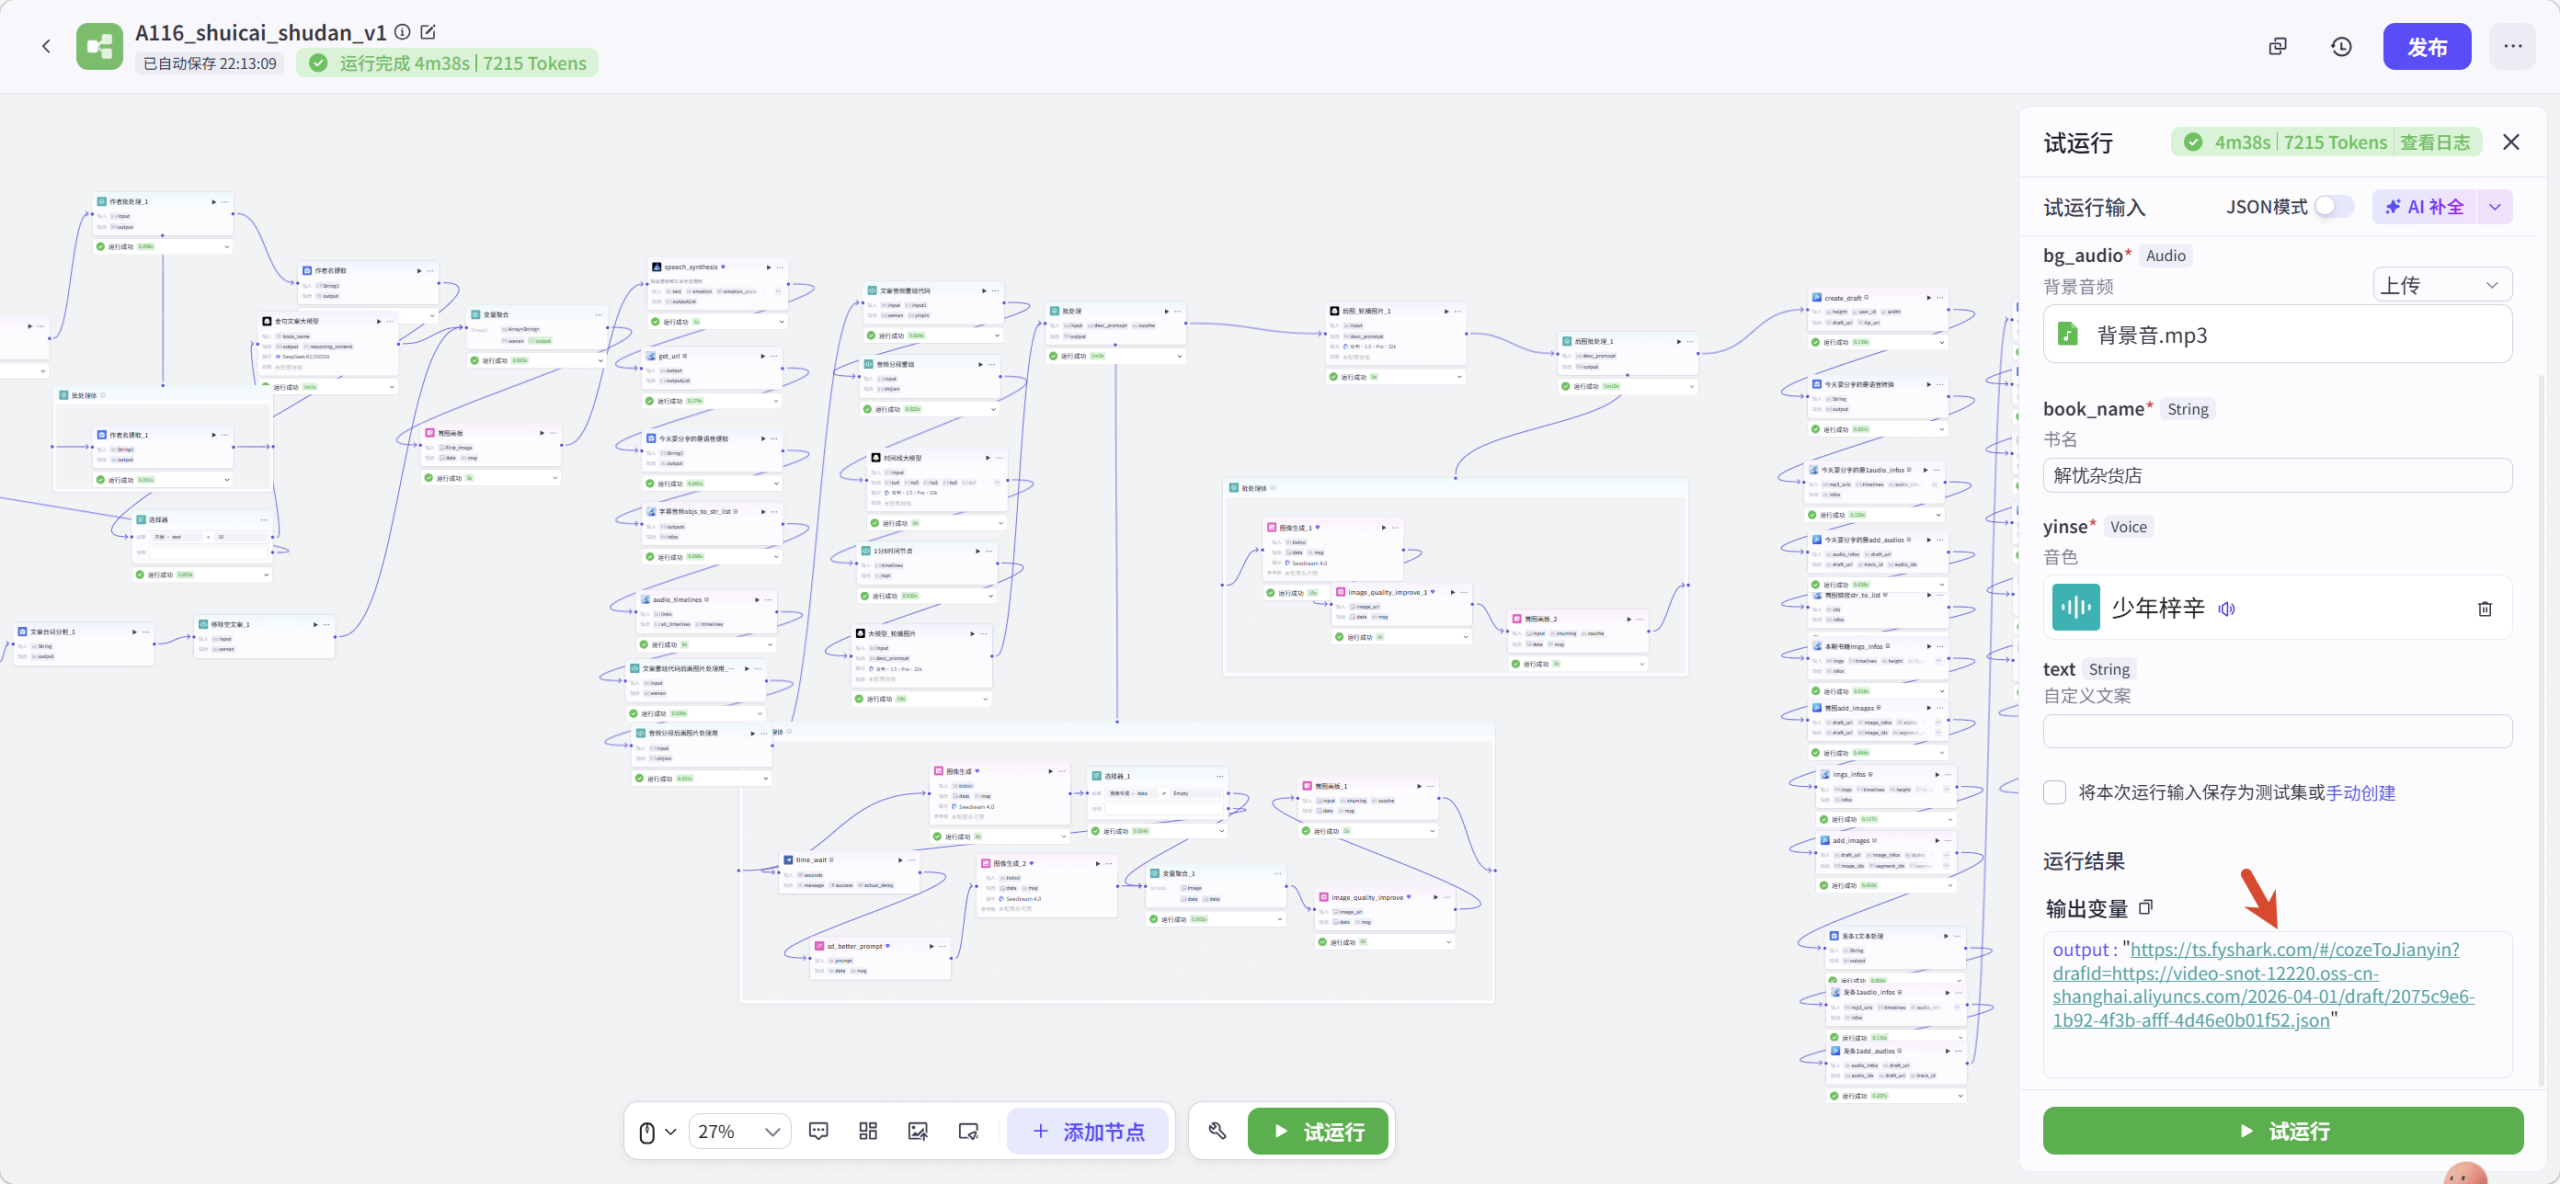Open the 27% zoom level dropdown
2560x1184 pixels.
pos(739,1131)
